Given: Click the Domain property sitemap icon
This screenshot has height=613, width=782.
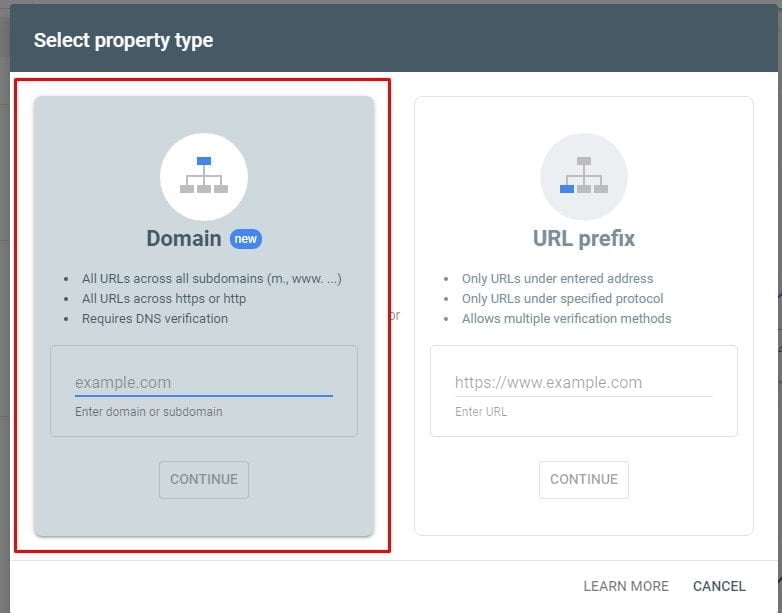Looking at the screenshot, I should (x=203, y=176).
